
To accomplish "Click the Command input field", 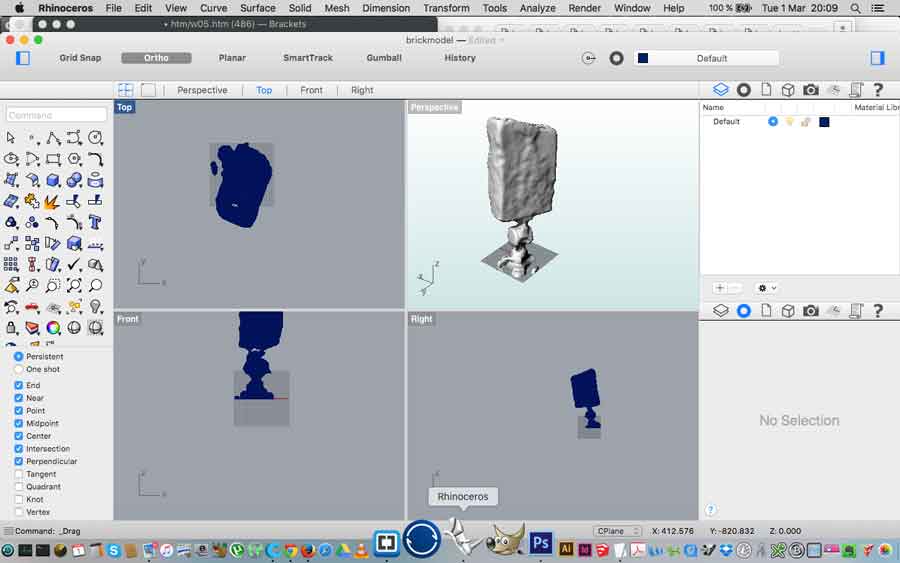I will (x=56, y=115).
